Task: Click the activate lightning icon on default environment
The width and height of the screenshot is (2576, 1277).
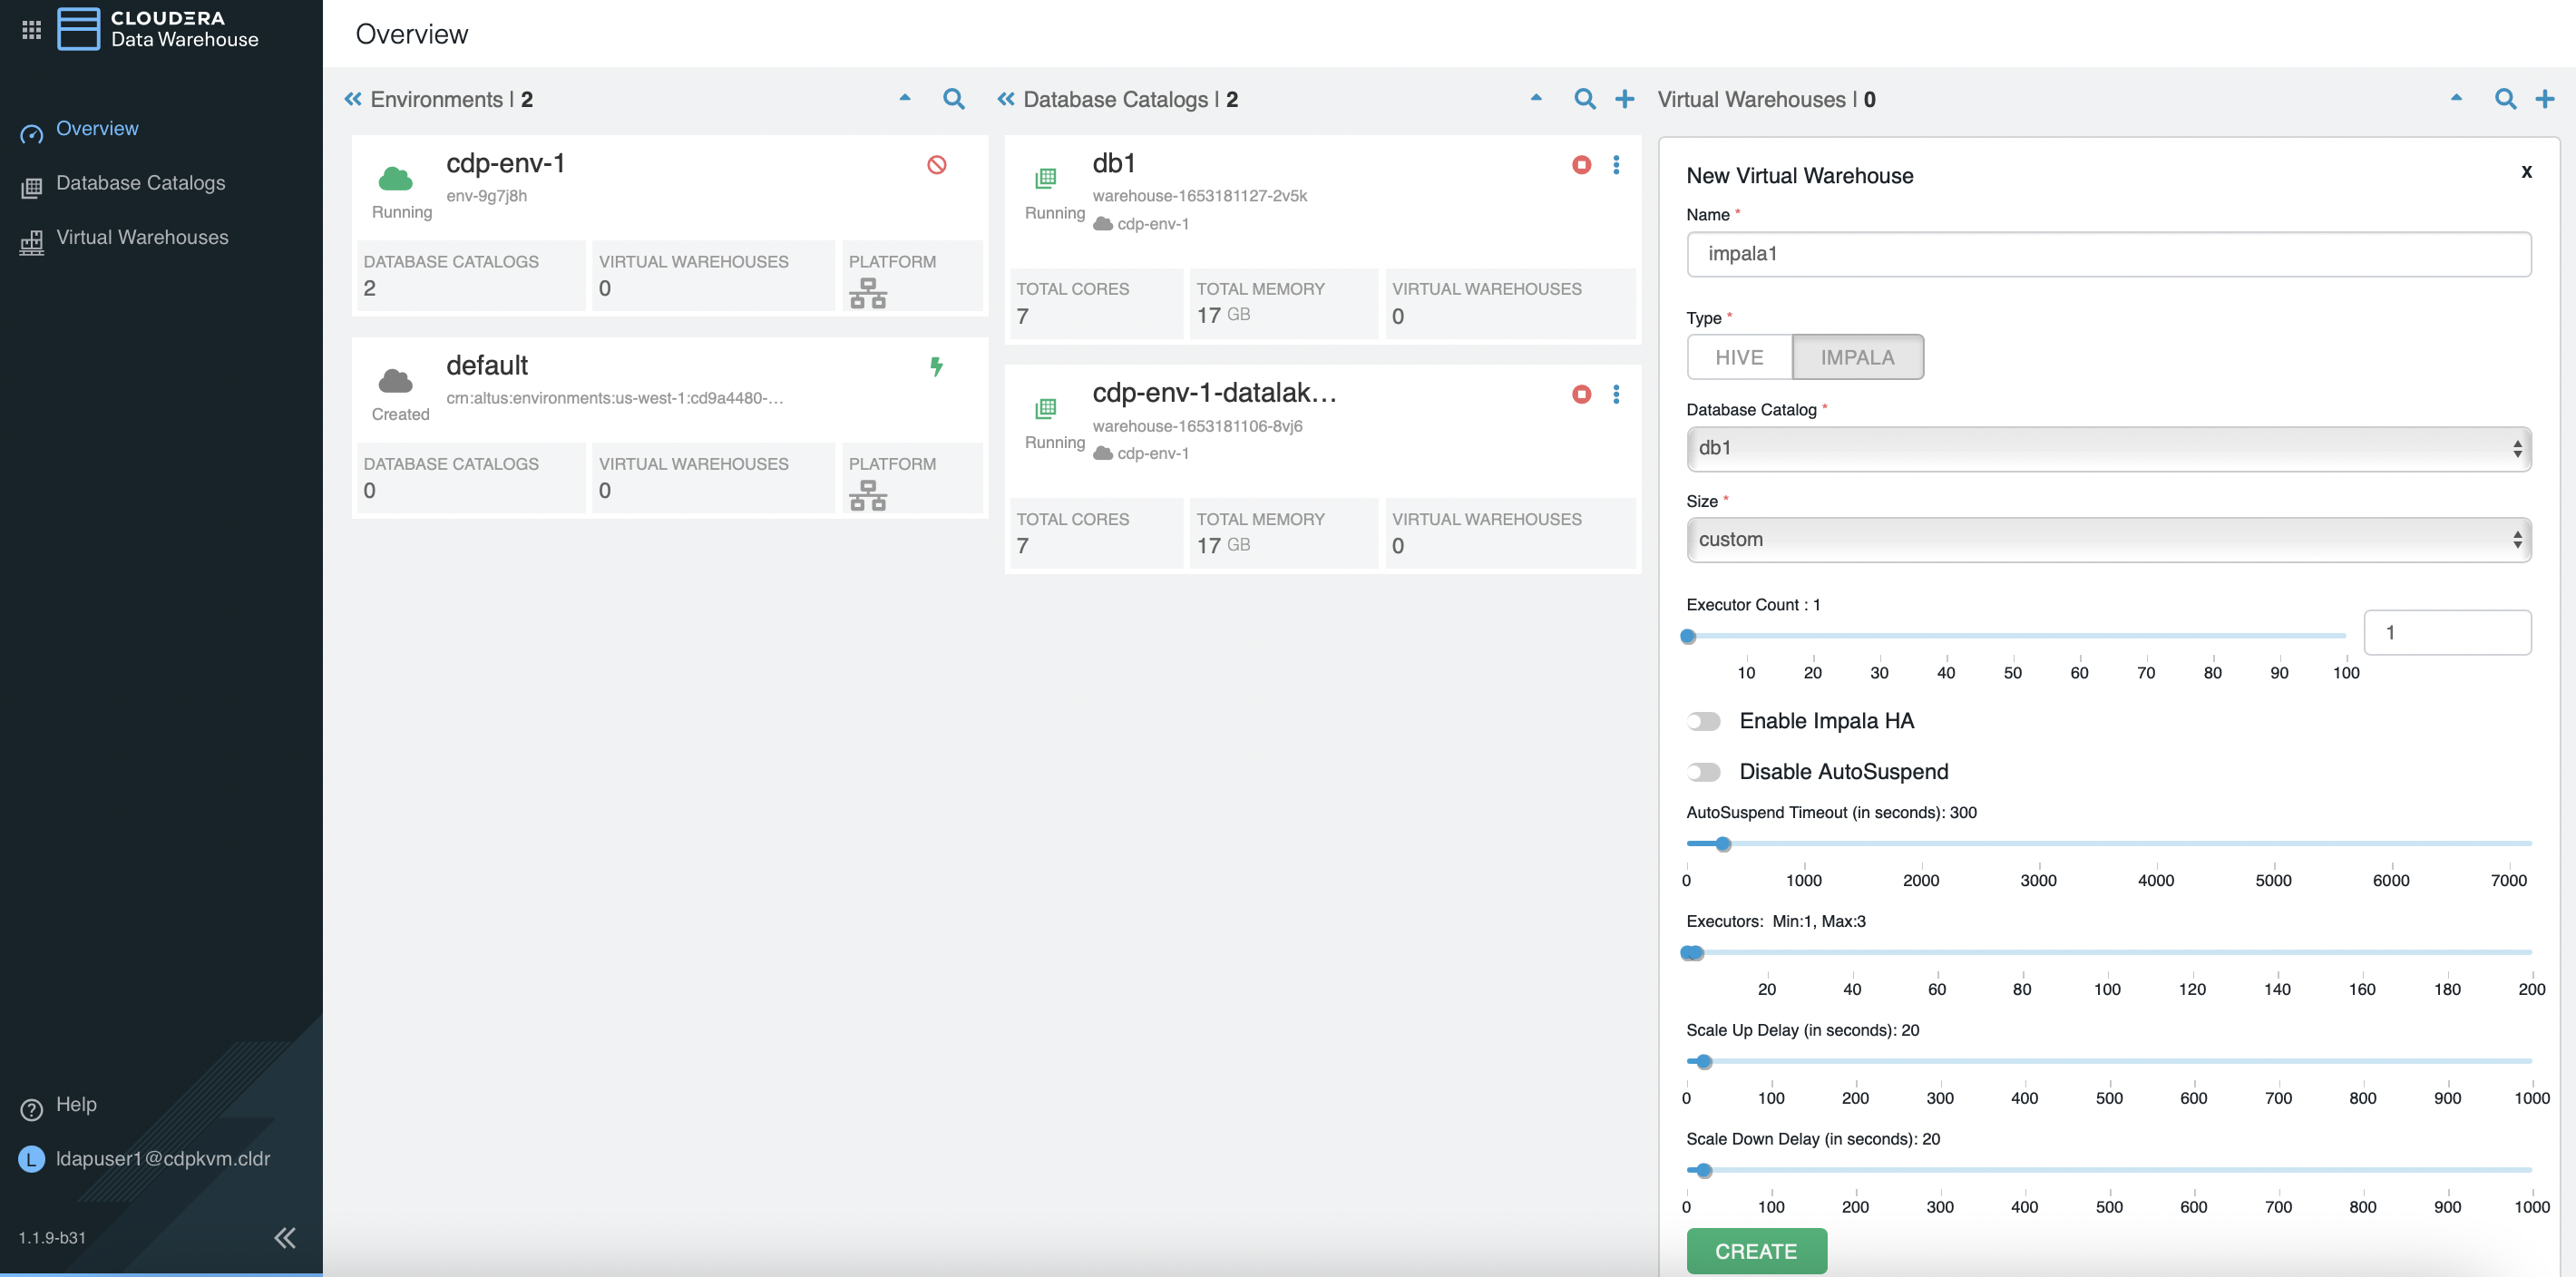Action: [x=936, y=367]
